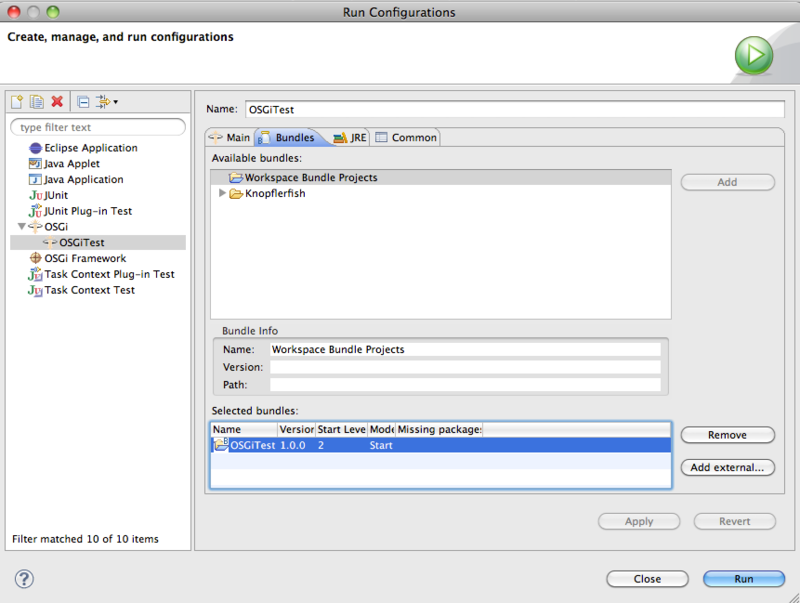The height and width of the screenshot is (603, 800).
Task: Select OSGiTest launch configuration in tree
Action: [98, 242]
